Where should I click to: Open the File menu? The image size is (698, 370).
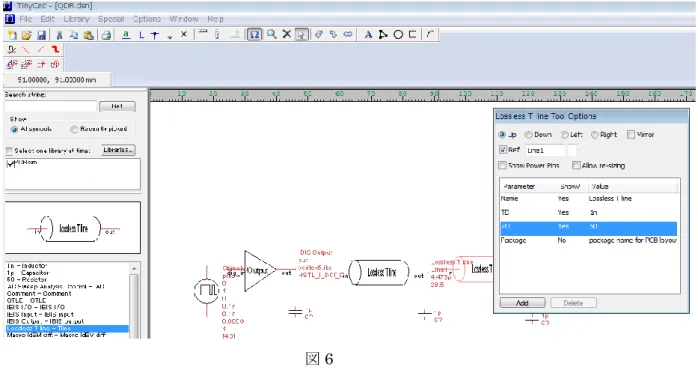pyautogui.click(x=25, y=19)
